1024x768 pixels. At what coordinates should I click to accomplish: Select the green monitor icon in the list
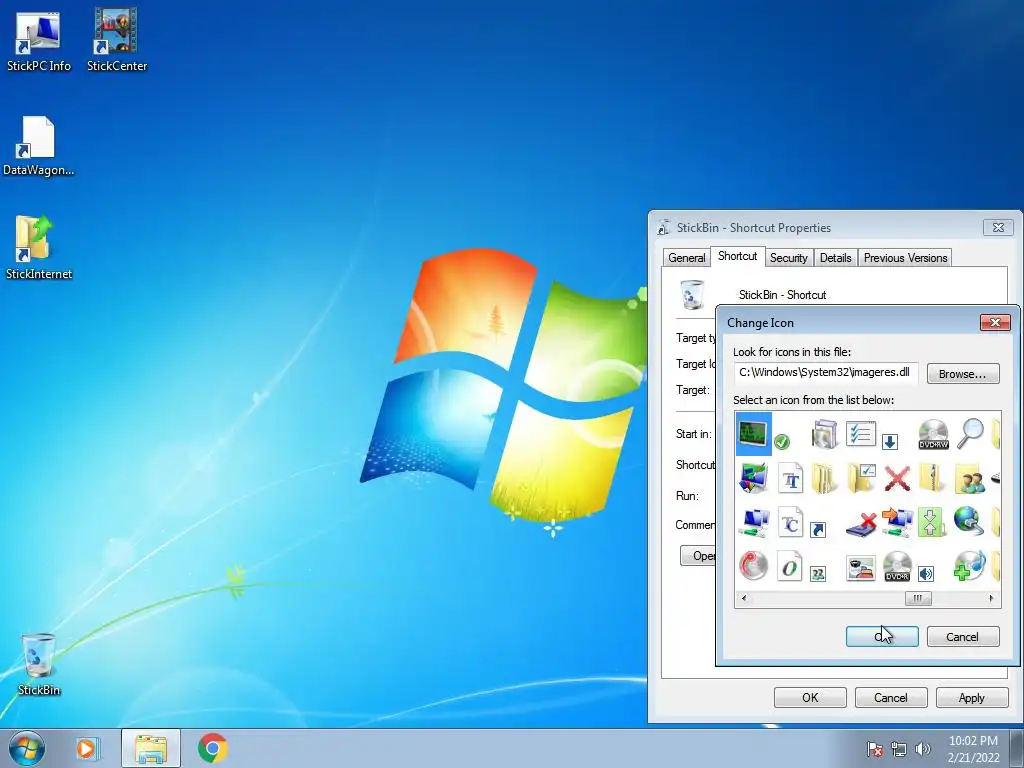pyautogui.click(x=753, y=434)
